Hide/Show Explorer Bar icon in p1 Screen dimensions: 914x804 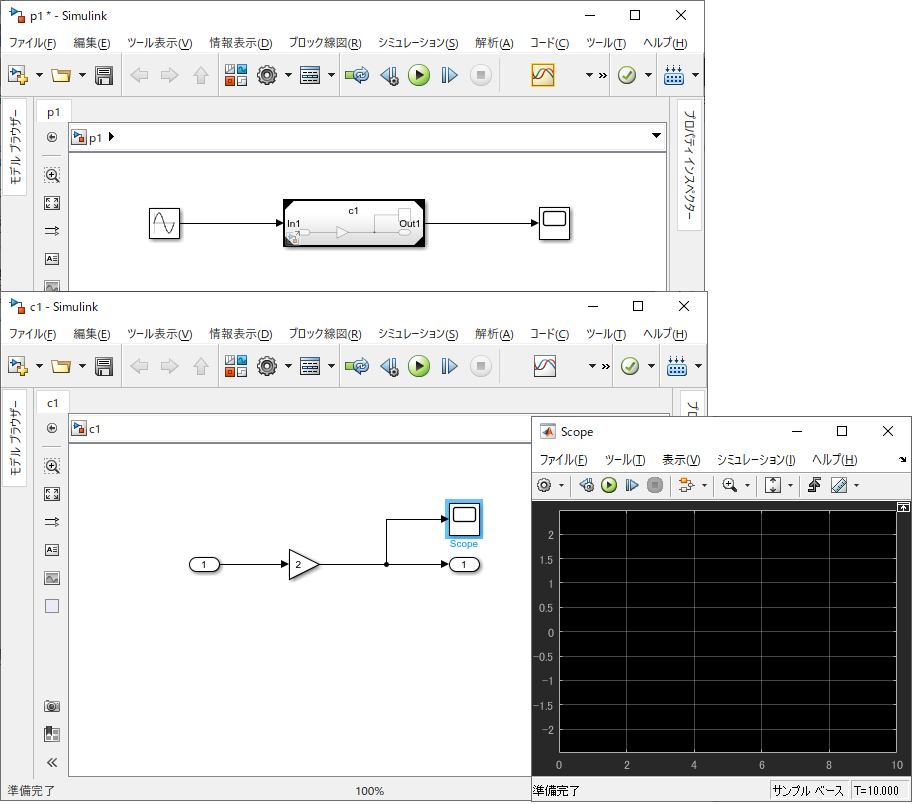(x=52, y=137)
